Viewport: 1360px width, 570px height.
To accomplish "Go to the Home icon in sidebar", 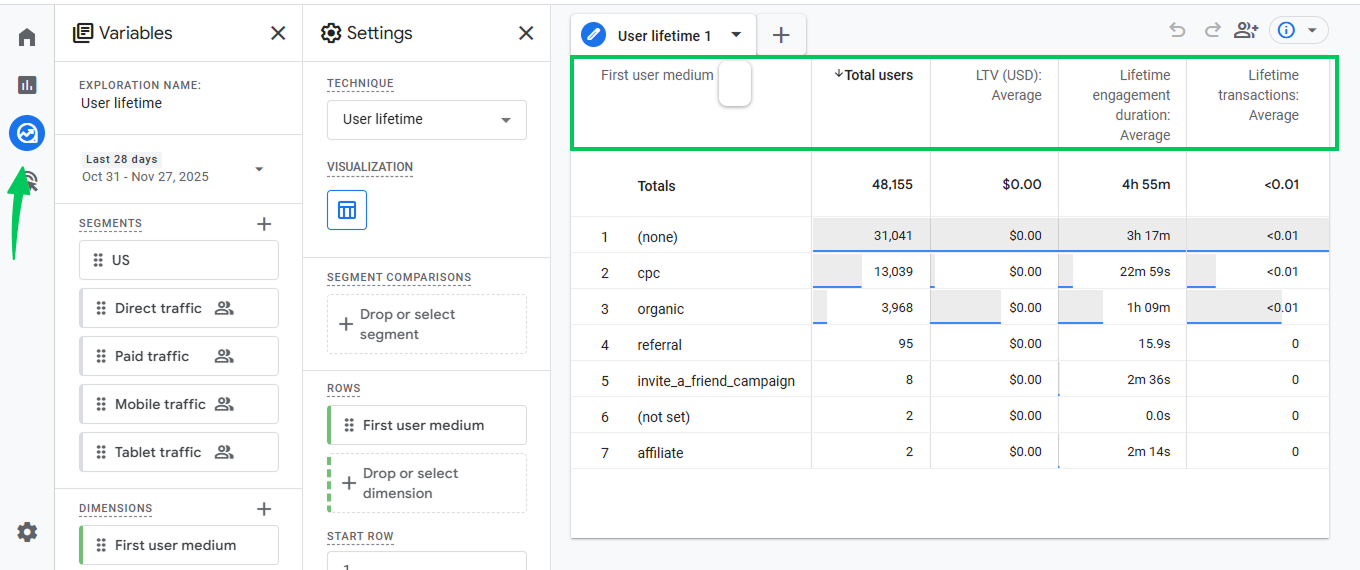I will [27, 38].
